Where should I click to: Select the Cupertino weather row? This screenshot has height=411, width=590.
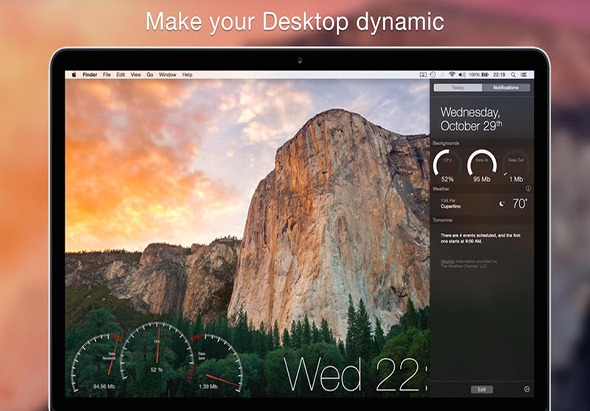[x=482, y=204]
